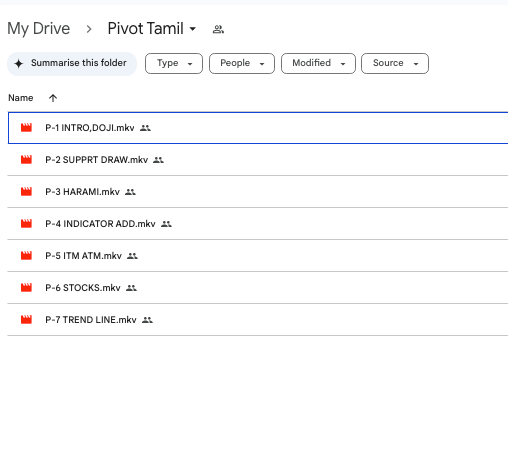Select the P-4 INDICATOR ADD.mkv file row
The width and height of the screenshot is (508, 467).
[x=258, y=224]
